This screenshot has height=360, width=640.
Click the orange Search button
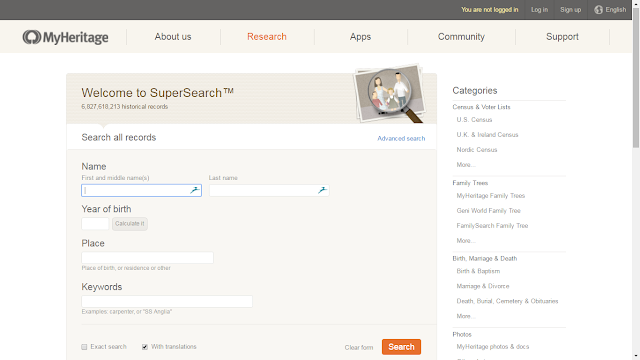(x=401, y=347)
